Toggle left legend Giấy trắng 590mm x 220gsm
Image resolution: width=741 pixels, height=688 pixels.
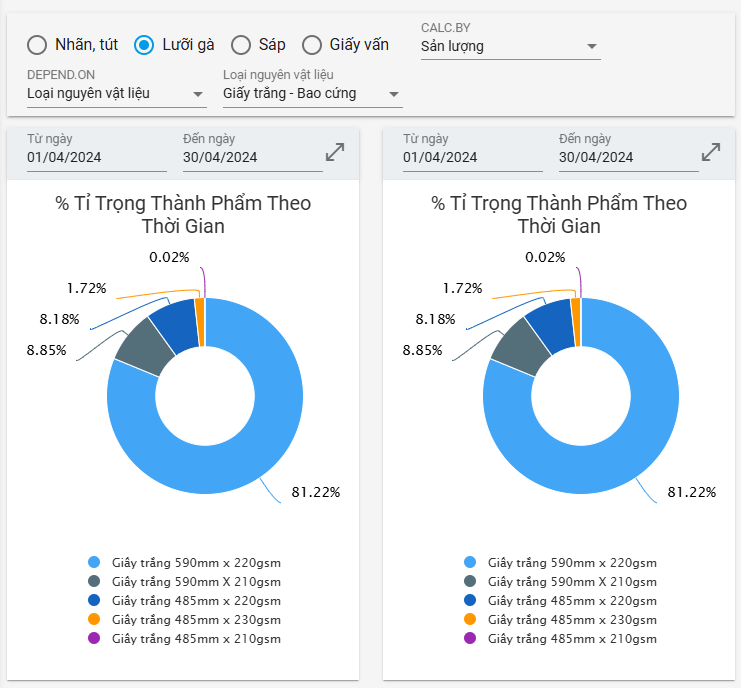(196, 563)
